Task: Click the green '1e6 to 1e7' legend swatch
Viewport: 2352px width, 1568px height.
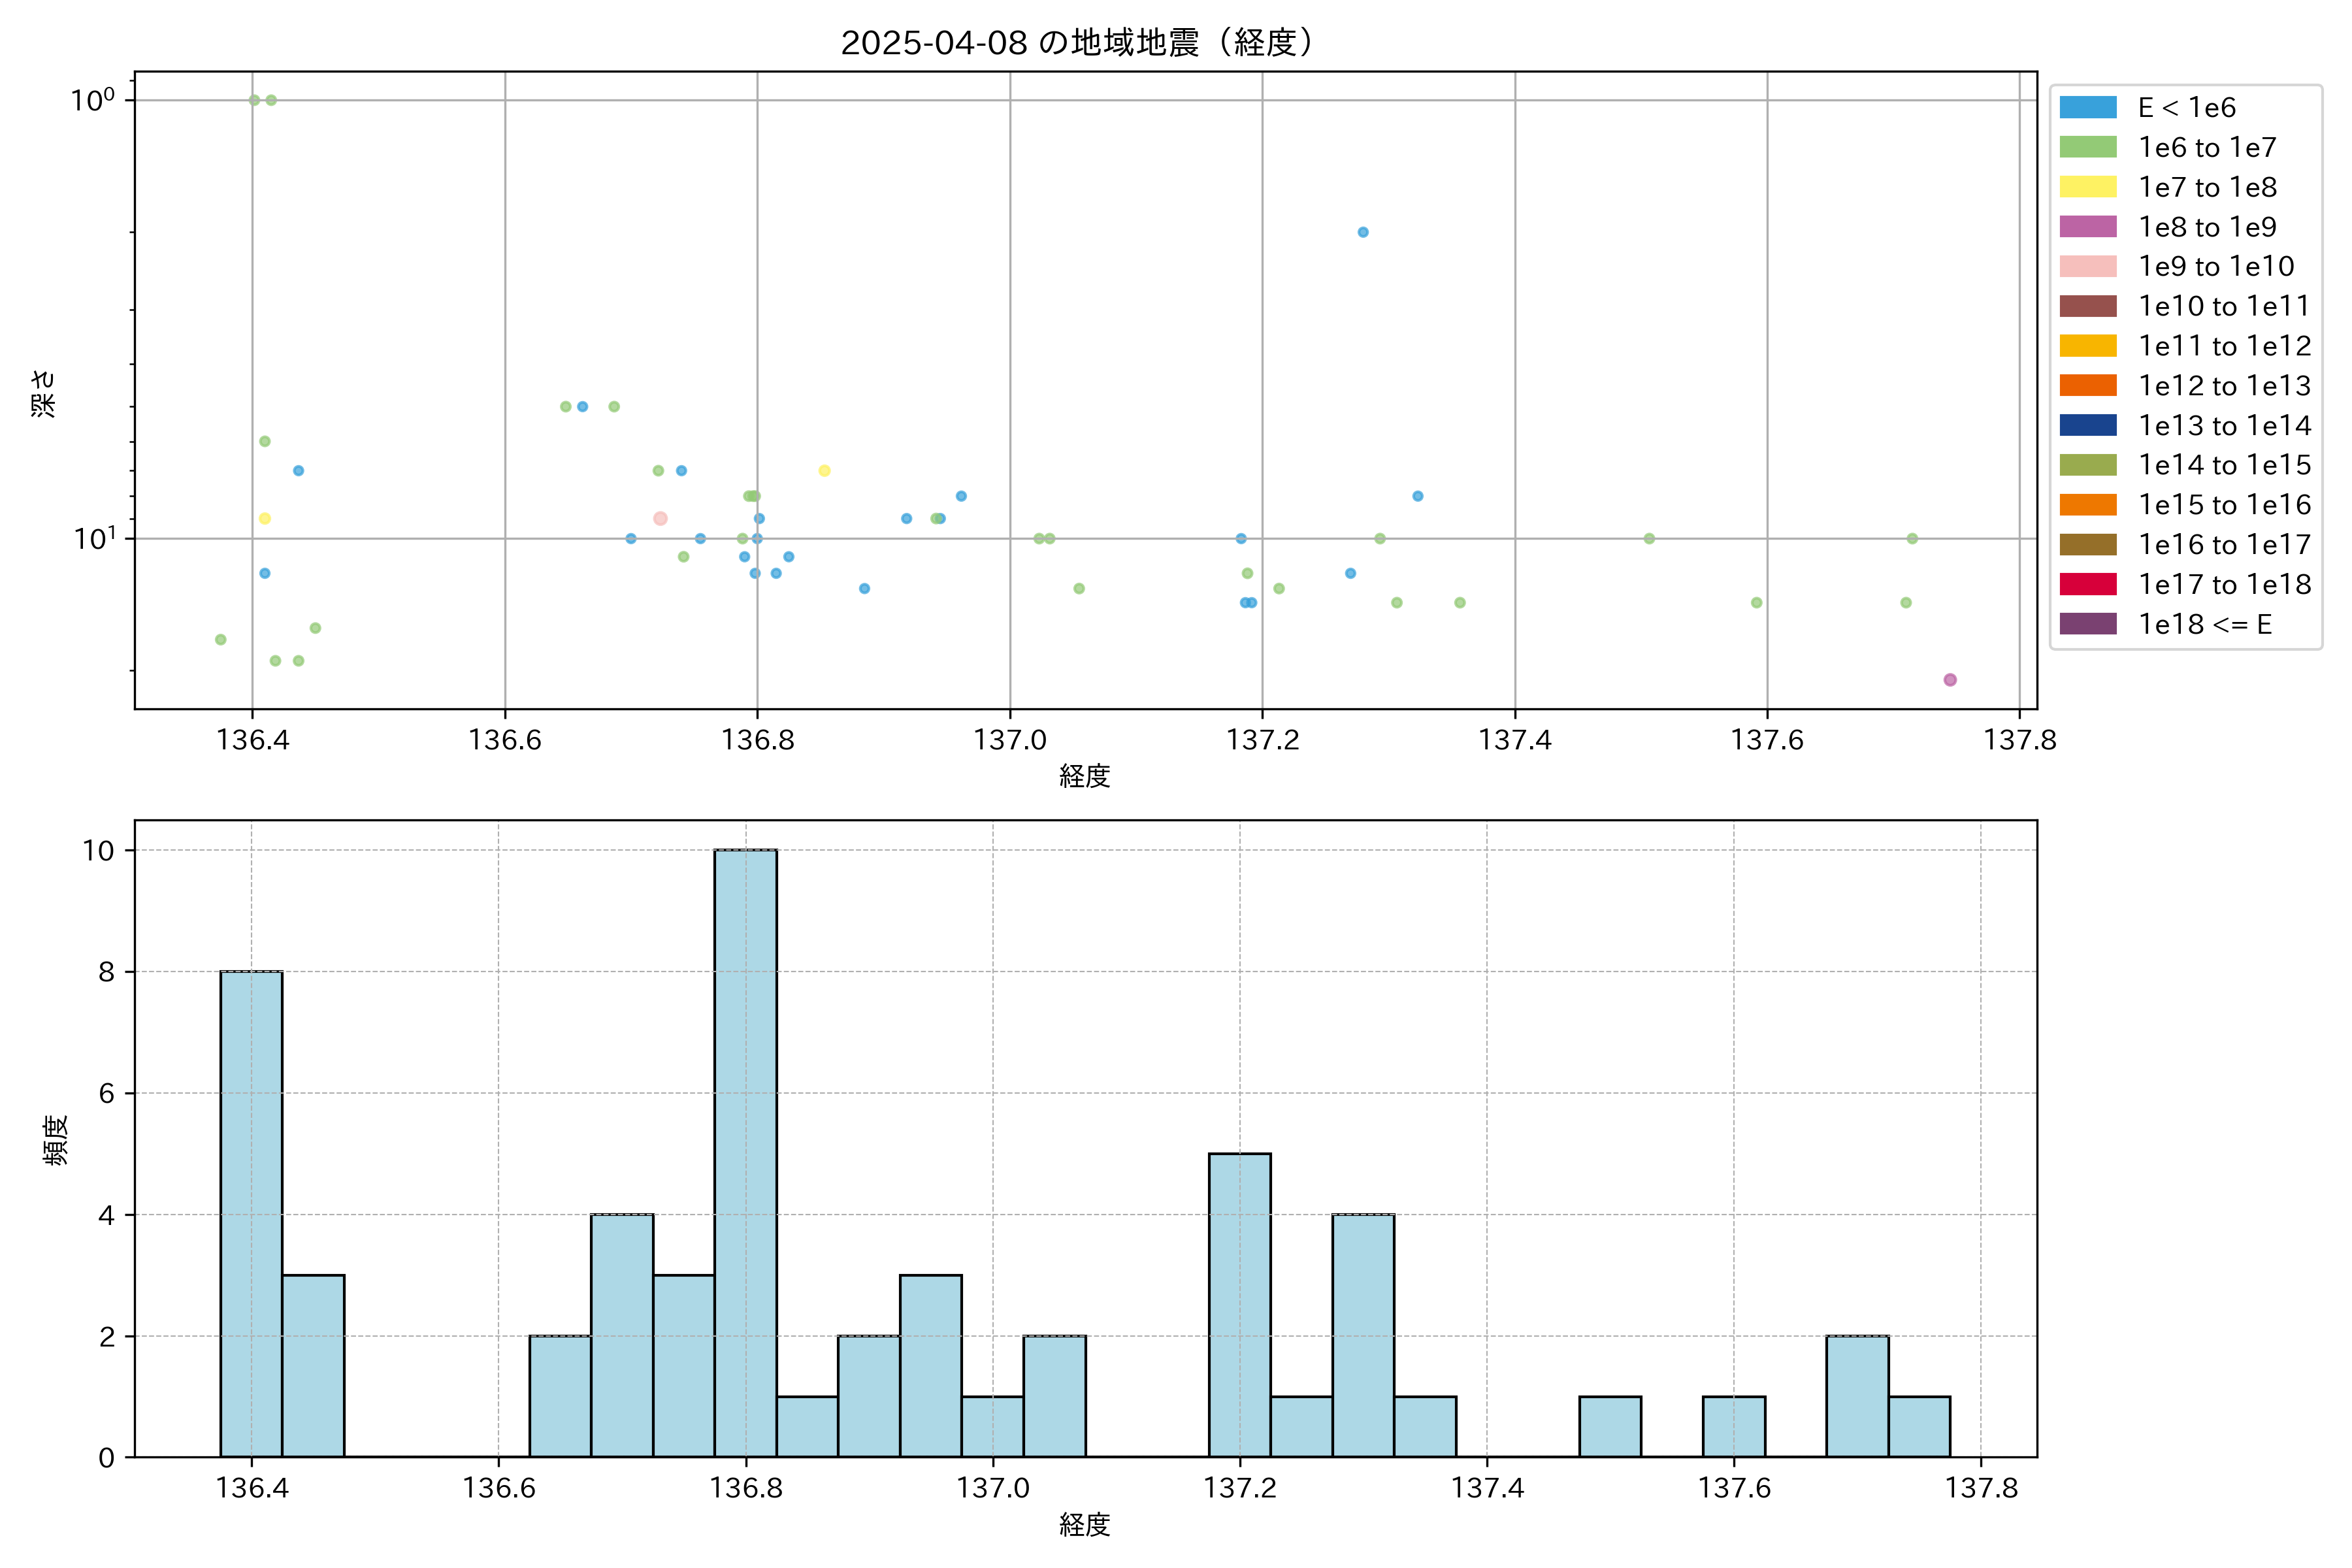Action: (x=2087, y=148)
